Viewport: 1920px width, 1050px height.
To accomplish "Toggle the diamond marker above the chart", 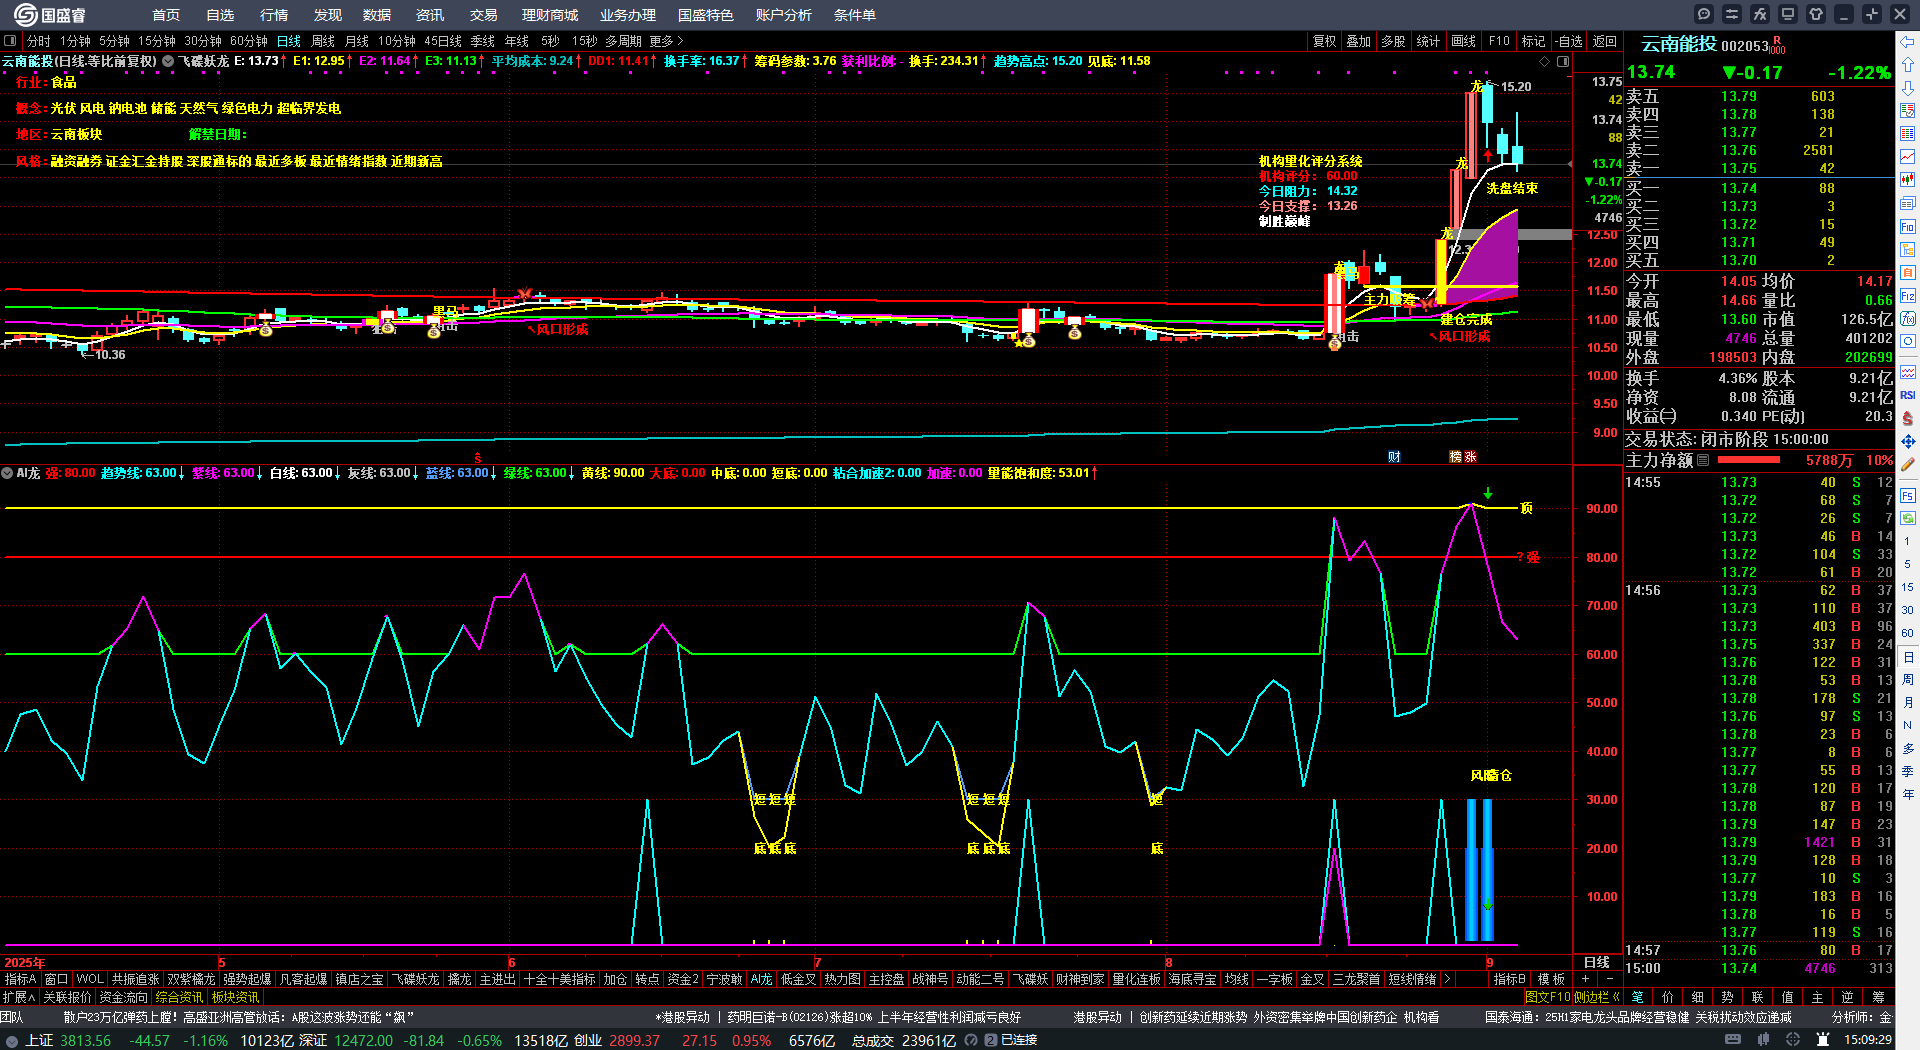I will tap(1544, 61).
